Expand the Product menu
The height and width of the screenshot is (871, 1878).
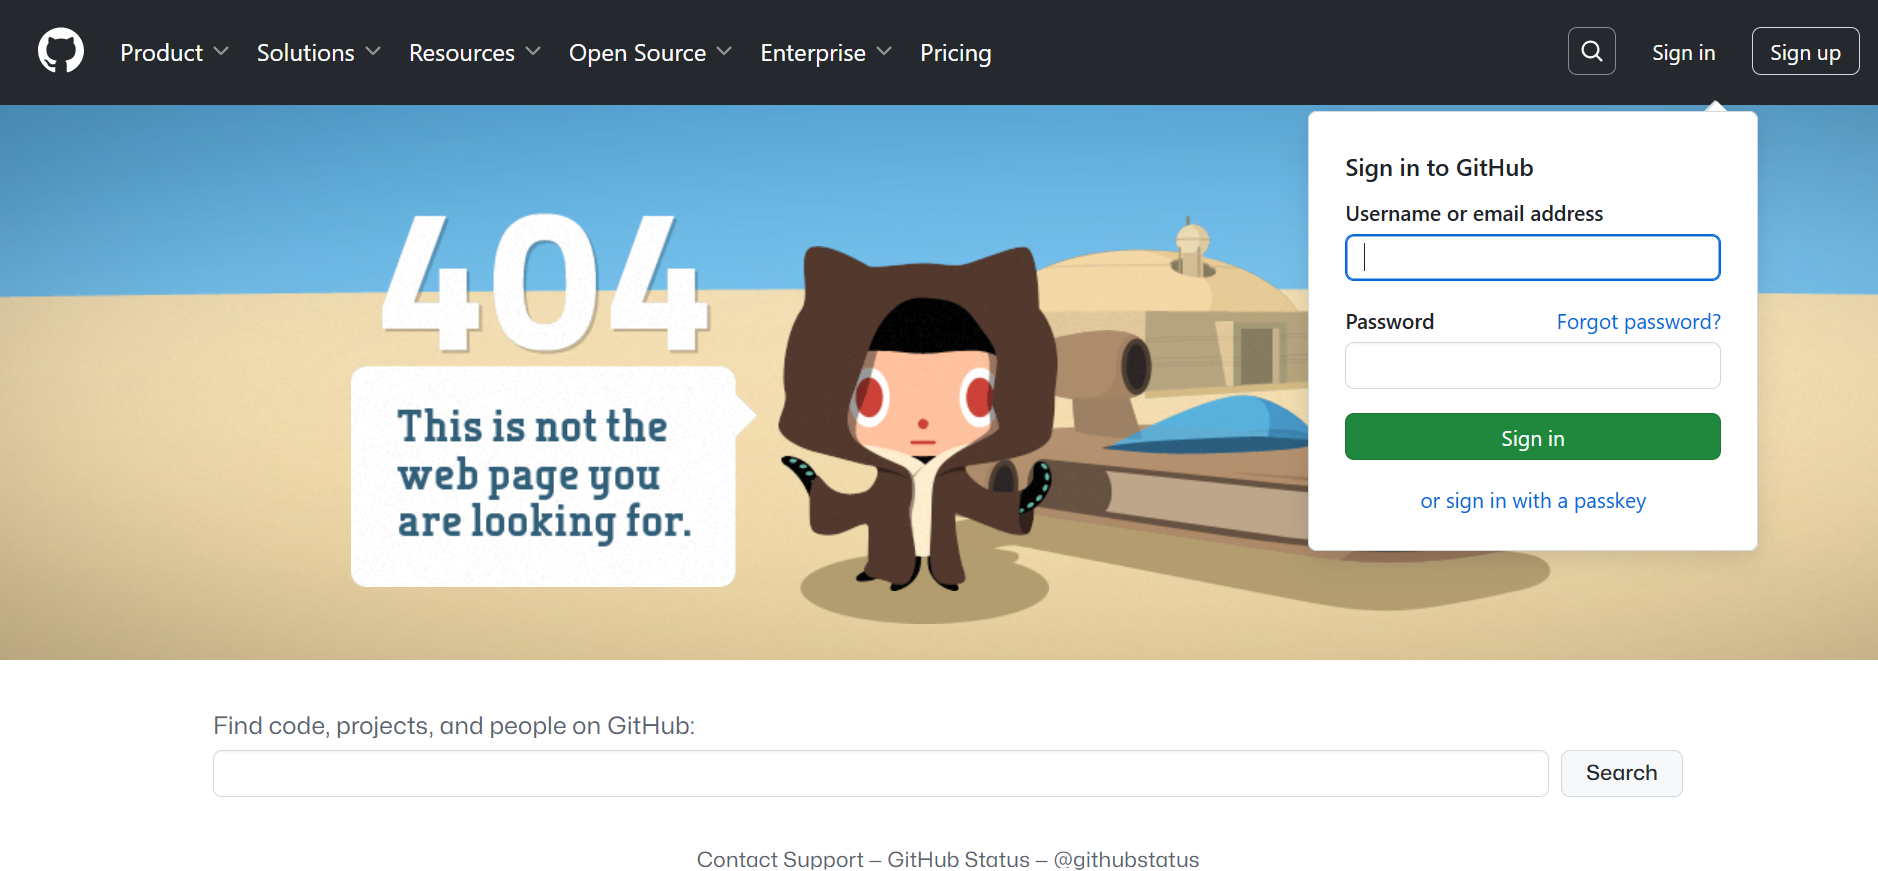click(x=174, y=52)
